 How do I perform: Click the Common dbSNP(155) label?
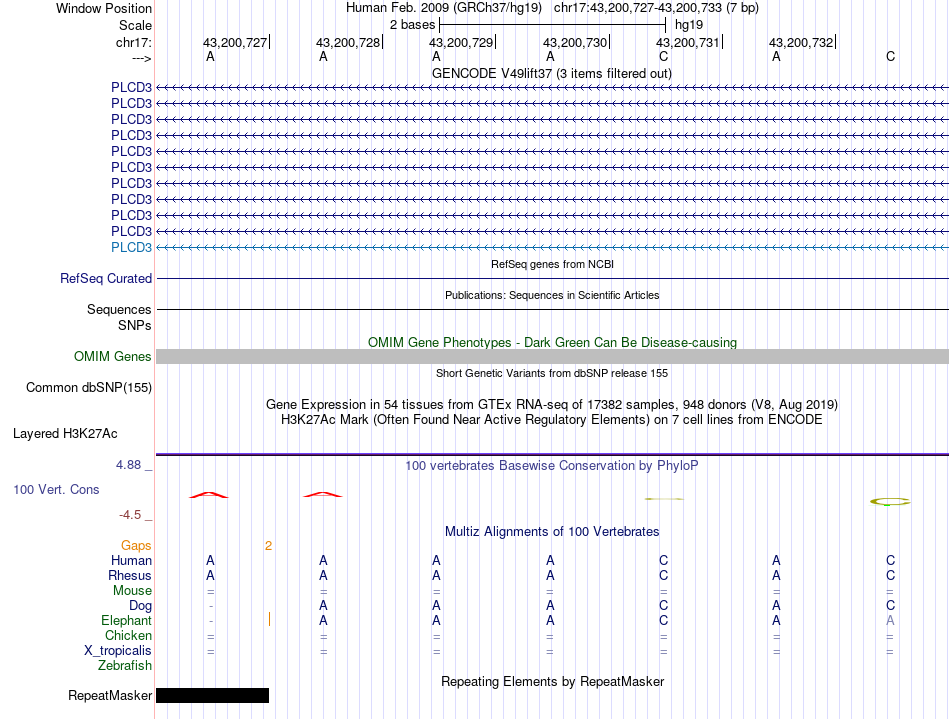point(88,388)
